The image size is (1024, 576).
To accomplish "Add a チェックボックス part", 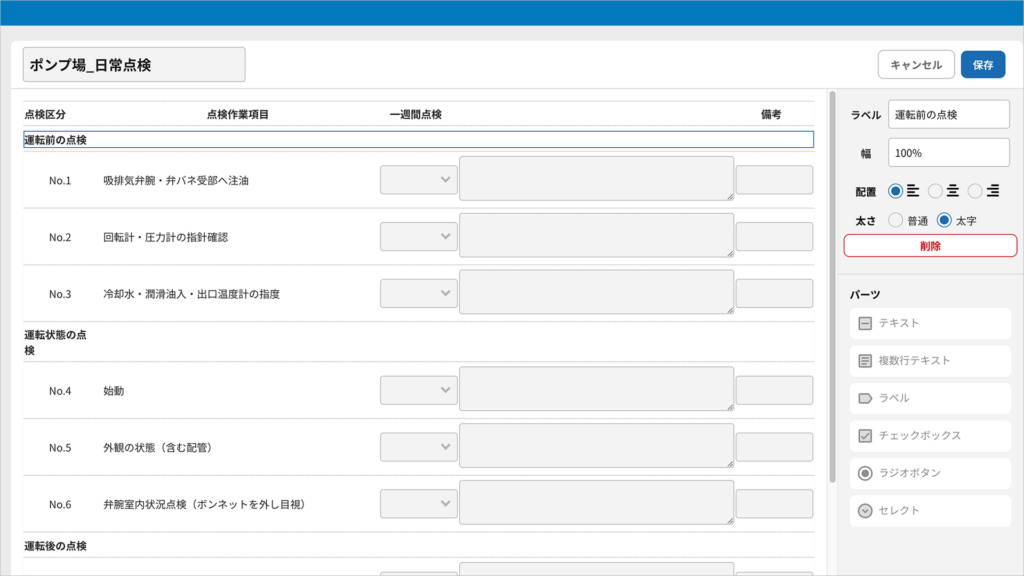I will [x=930, y=436].
